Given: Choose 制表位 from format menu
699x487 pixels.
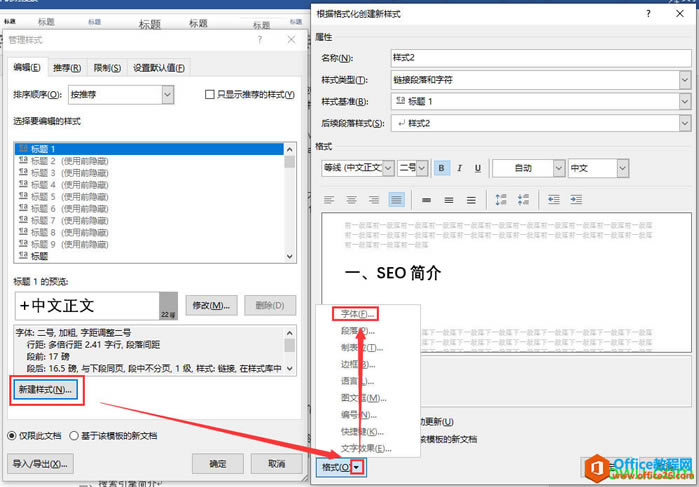Looking at the screenshot, I should [362, 348].
